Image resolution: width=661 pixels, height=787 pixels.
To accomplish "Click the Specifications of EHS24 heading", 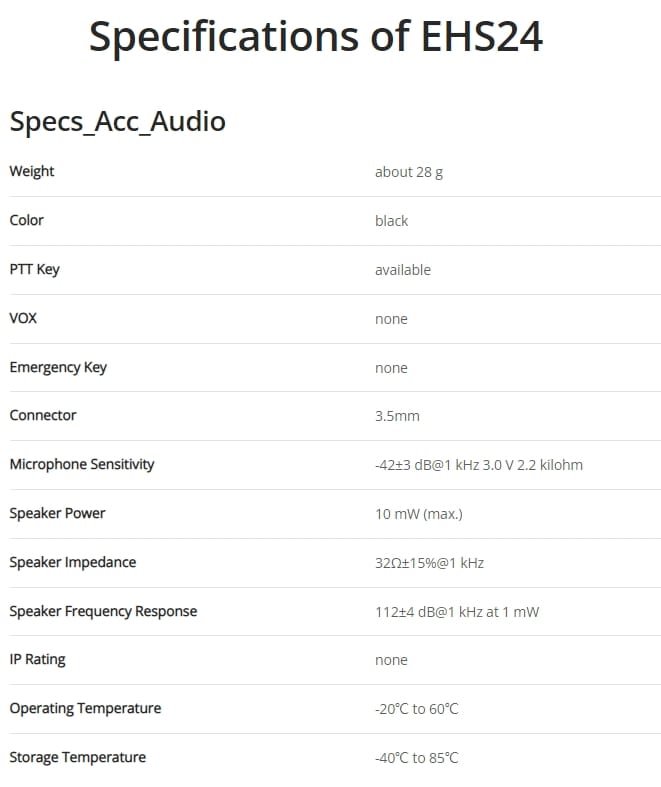I will point(316,37).
